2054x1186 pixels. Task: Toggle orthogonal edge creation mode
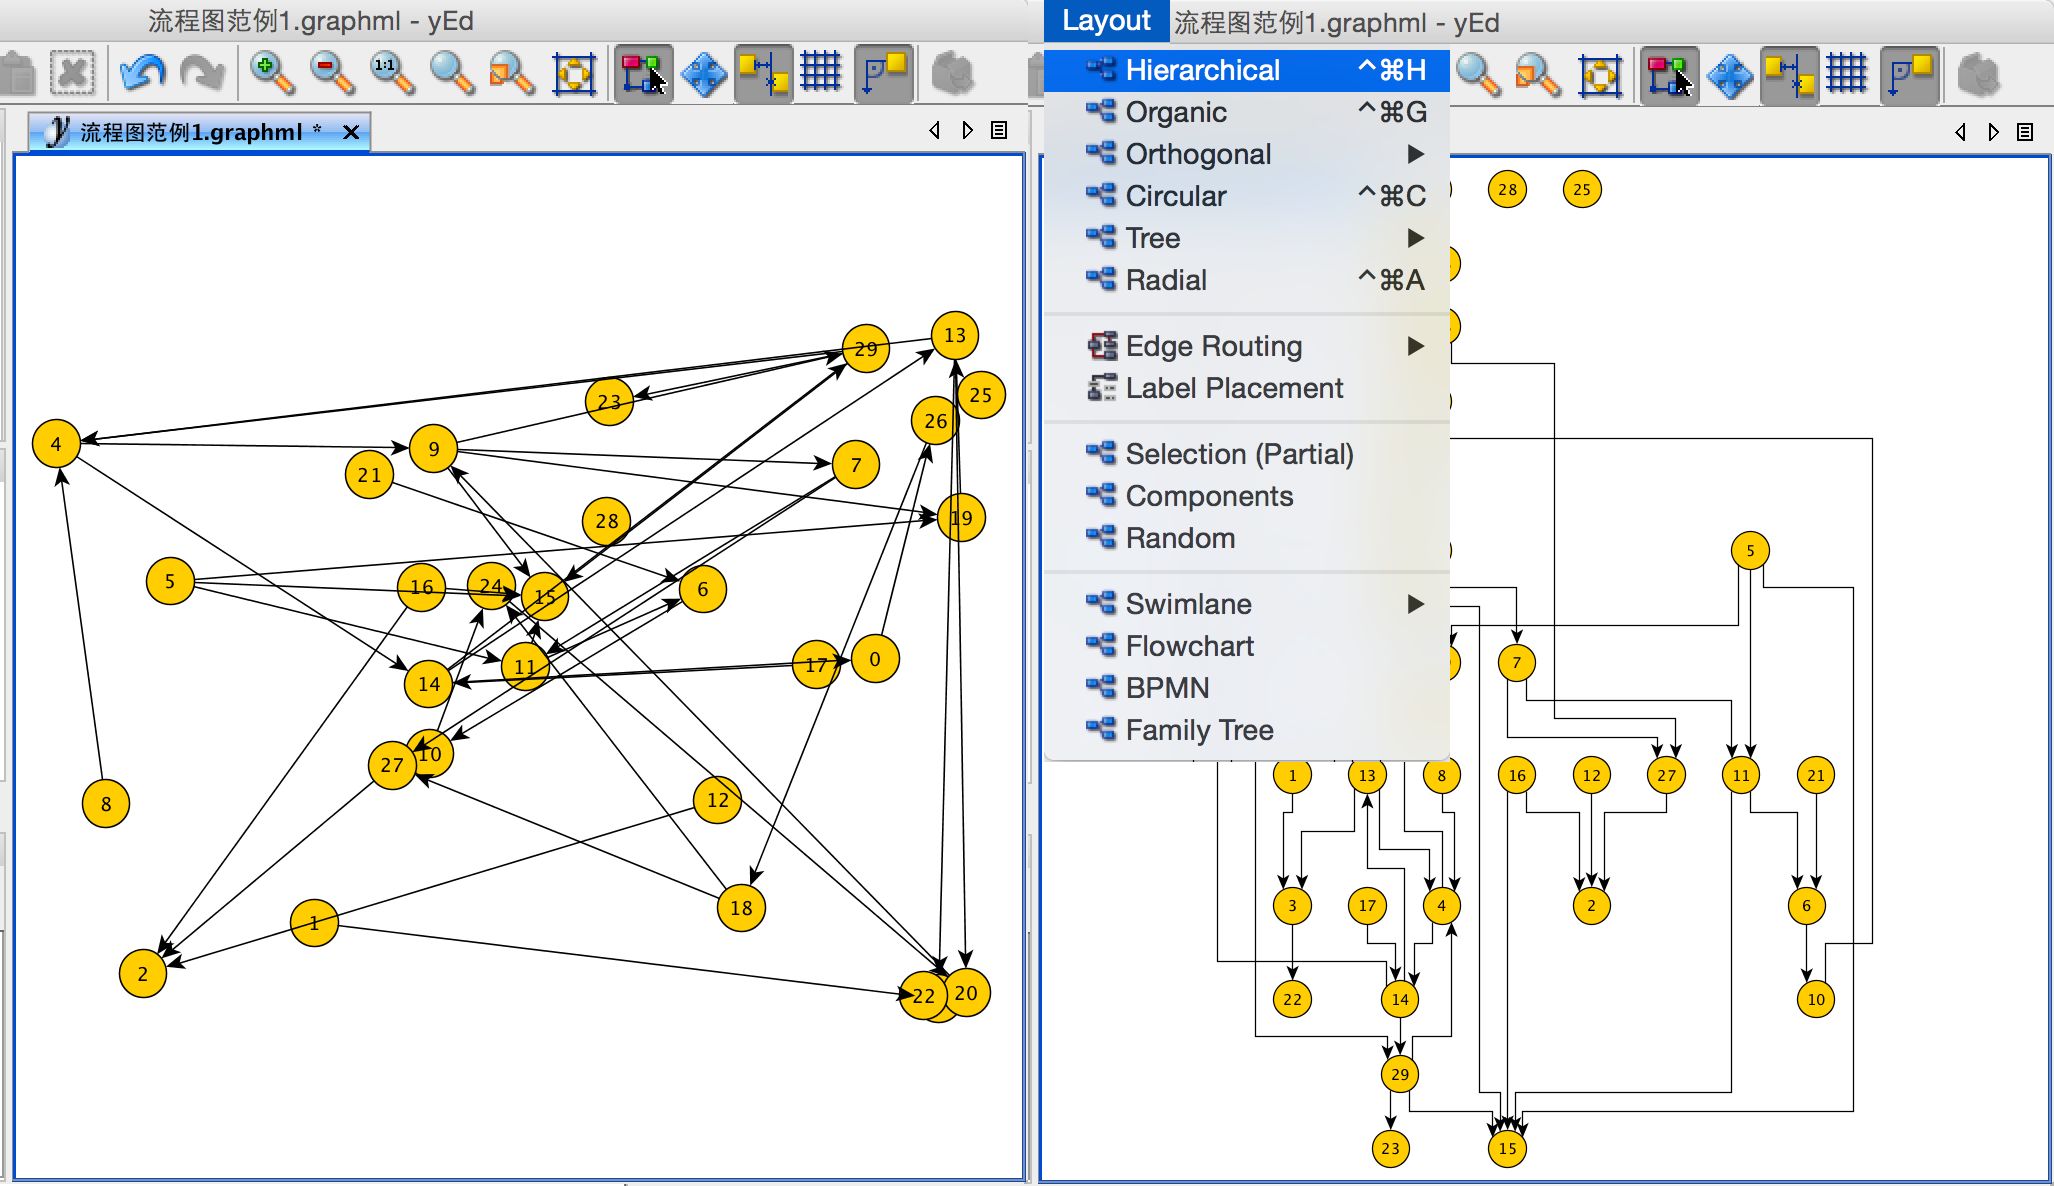pos(763,71)
